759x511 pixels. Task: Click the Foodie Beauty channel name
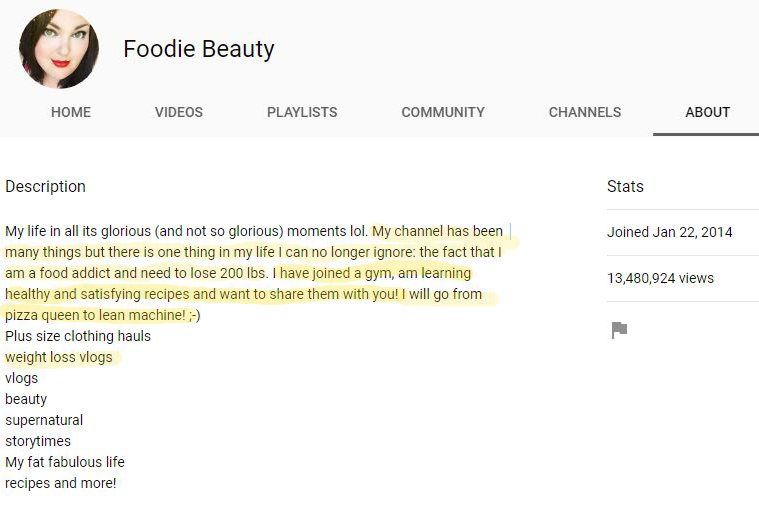(x=199, y=49)
